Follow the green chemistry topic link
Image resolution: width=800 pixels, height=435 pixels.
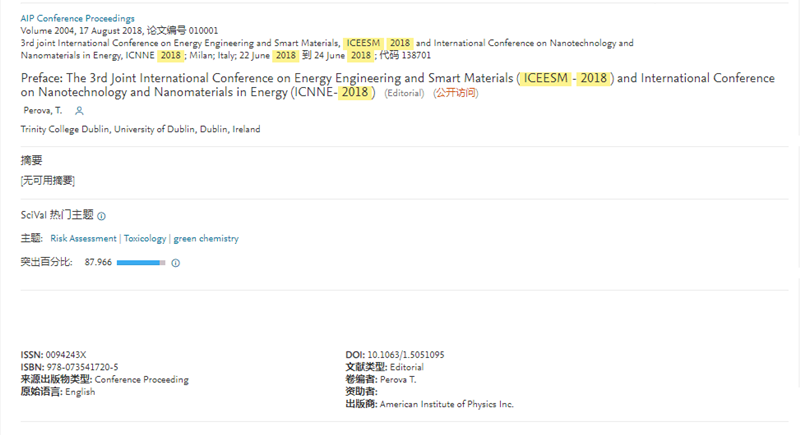tap(206, 239)
